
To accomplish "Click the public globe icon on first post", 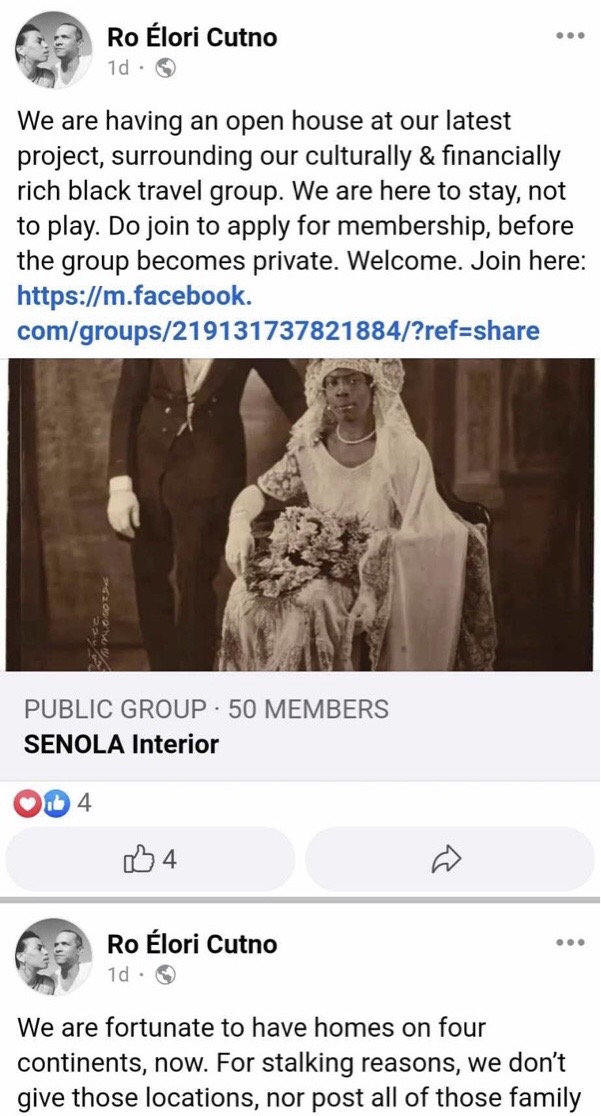I will [x=165, y=68].
